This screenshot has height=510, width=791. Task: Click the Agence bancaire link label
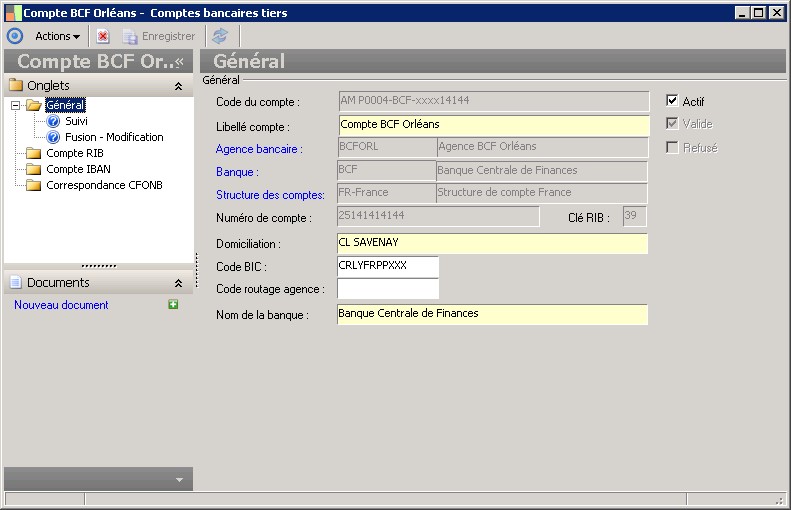coord(259,148)
